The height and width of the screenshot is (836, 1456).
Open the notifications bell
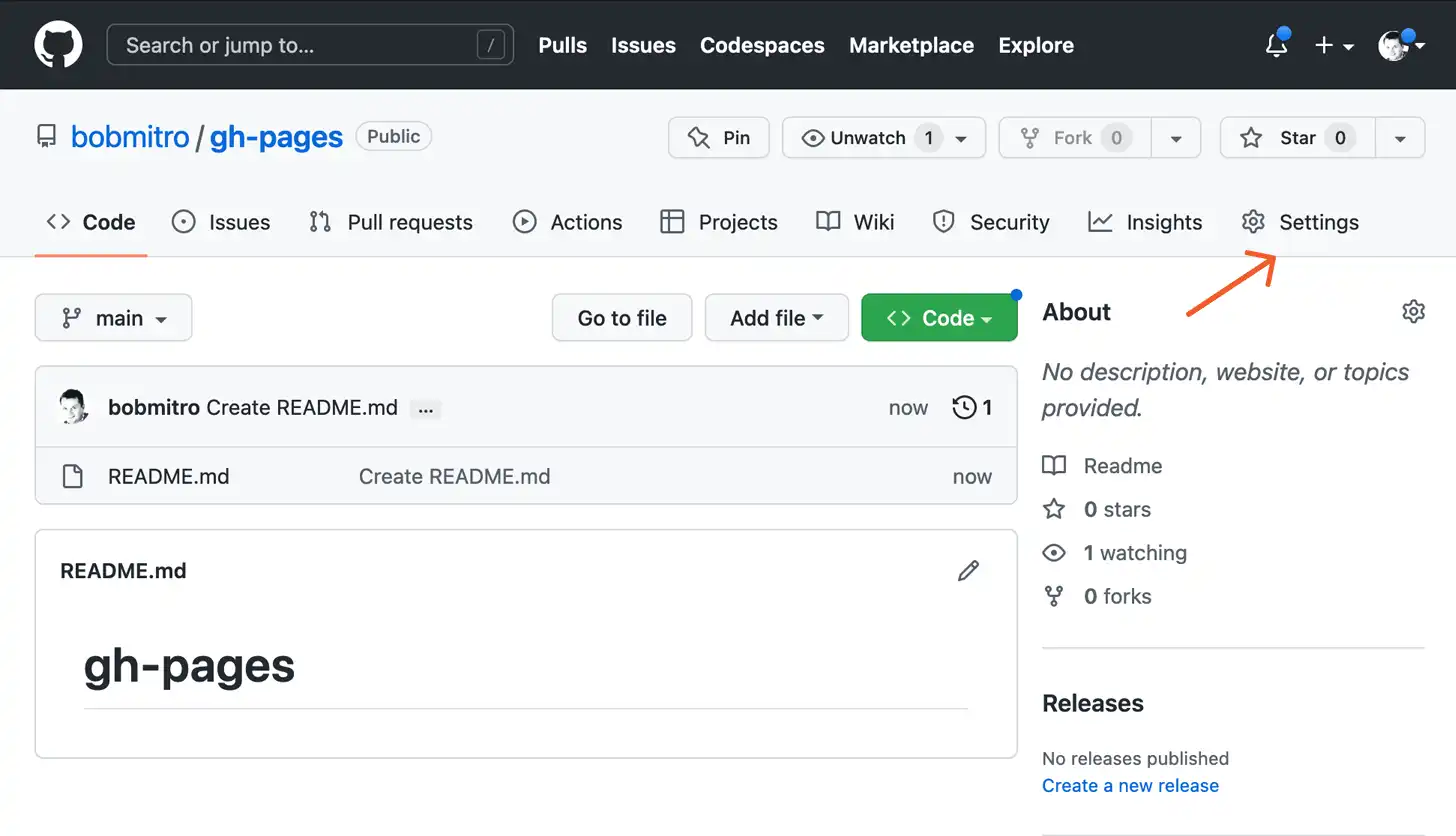pos(1276,45)
